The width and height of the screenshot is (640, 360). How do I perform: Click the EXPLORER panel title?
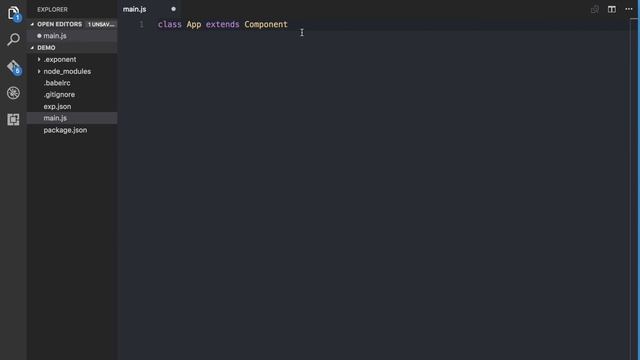click(x=52, y=9)
